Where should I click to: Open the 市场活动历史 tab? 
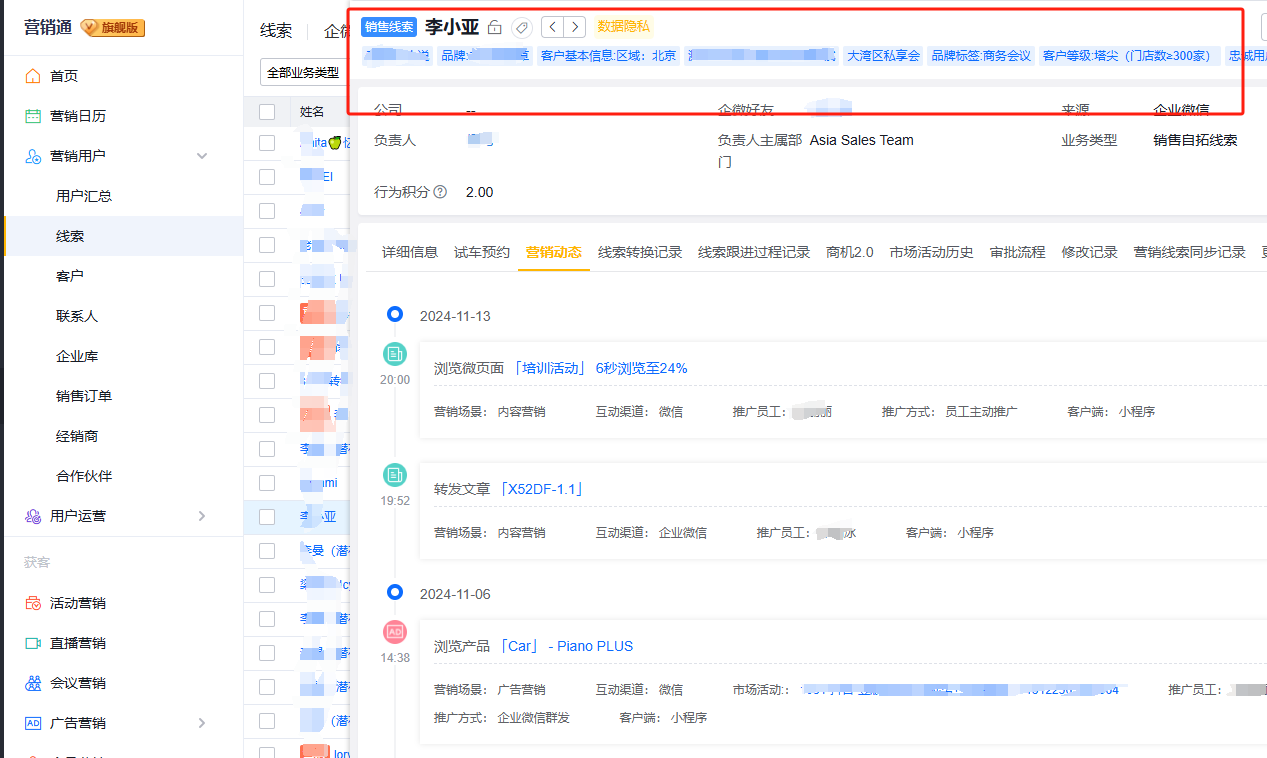point(932,252)
